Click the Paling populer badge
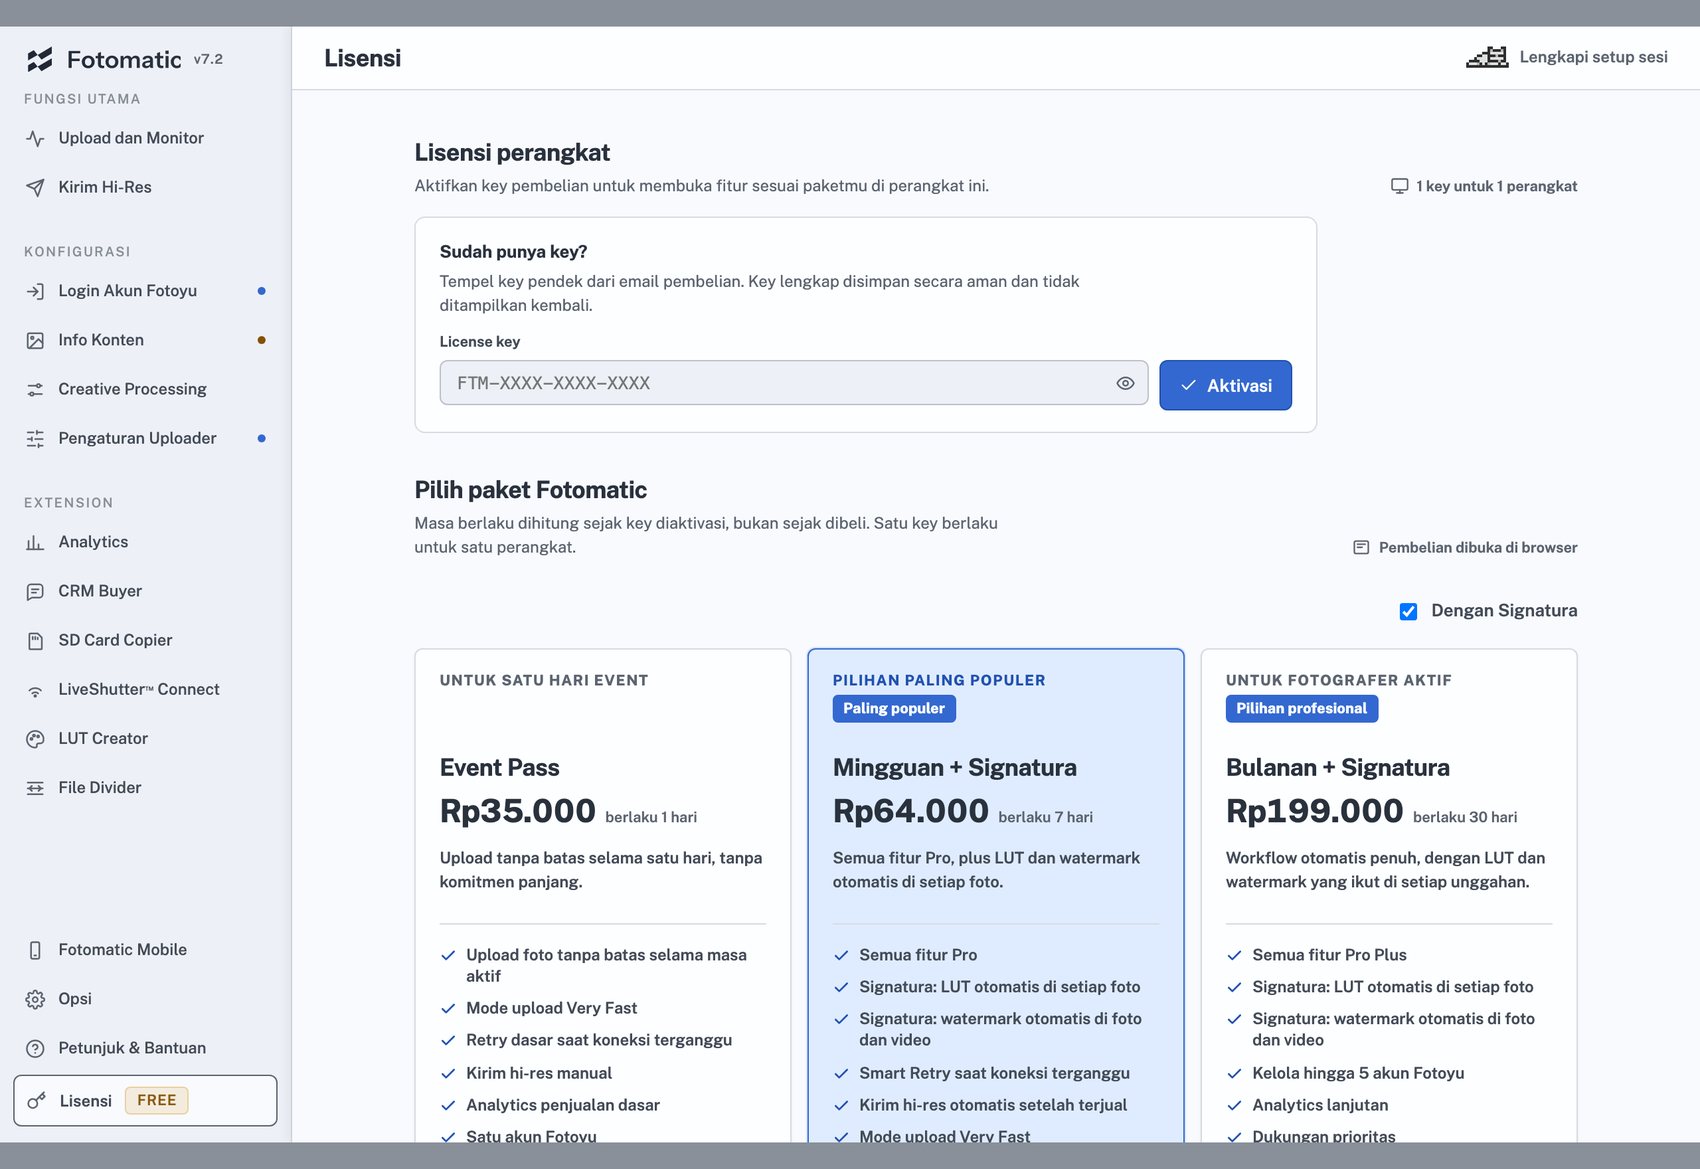The width and height of the screenshot is (1700, 1169). pos(894,708)
